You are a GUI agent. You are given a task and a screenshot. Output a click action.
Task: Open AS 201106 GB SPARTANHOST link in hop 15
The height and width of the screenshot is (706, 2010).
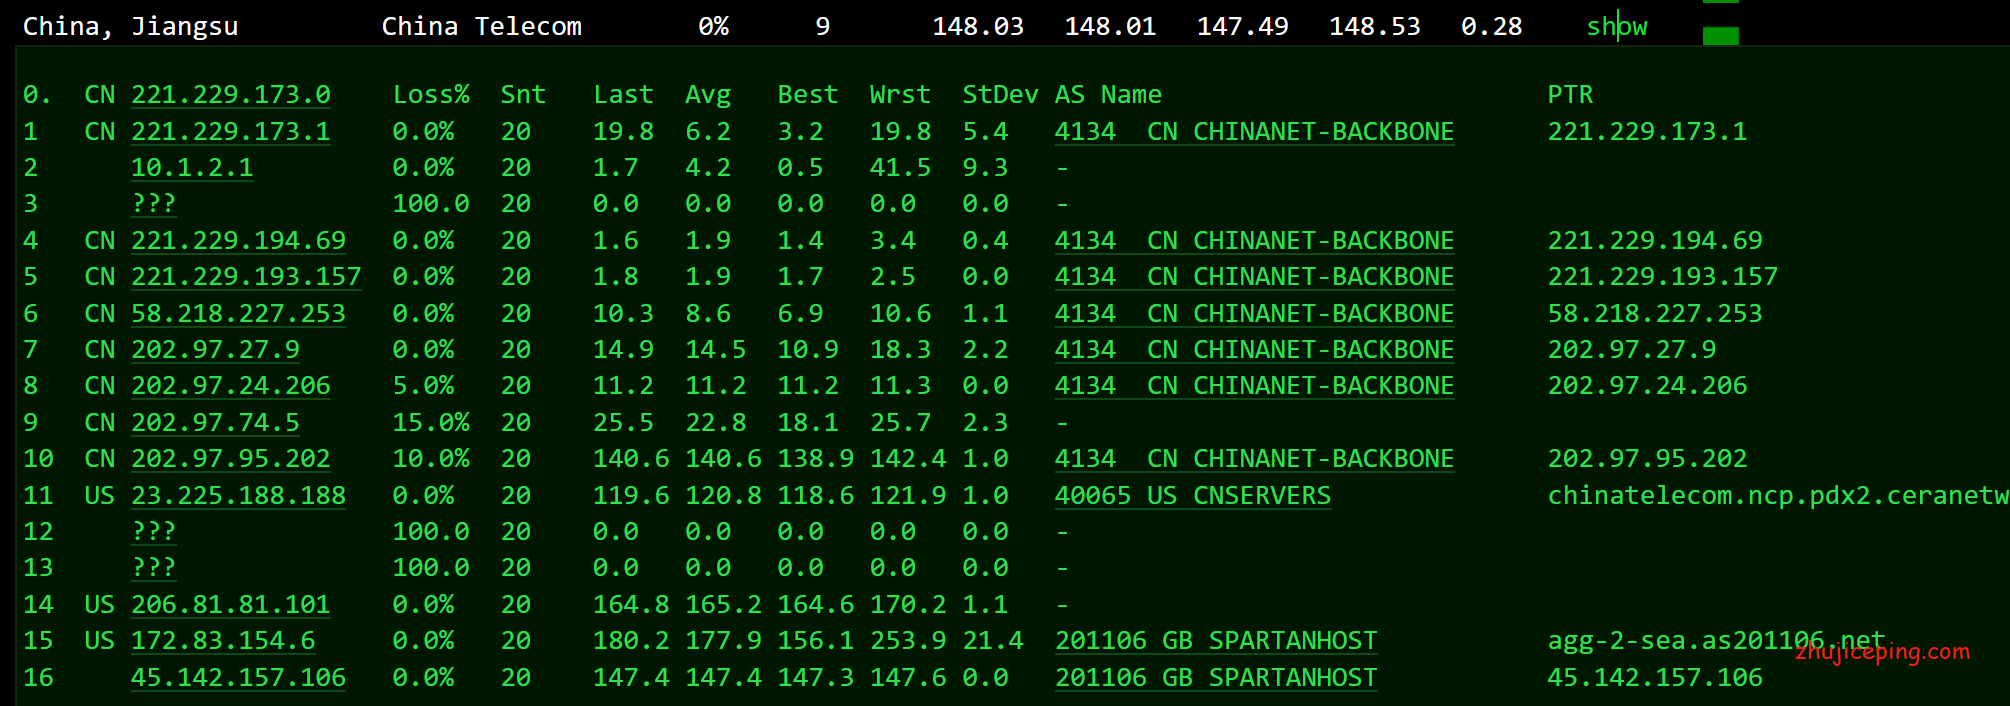pyautogui.click(x=1216, y=641)
